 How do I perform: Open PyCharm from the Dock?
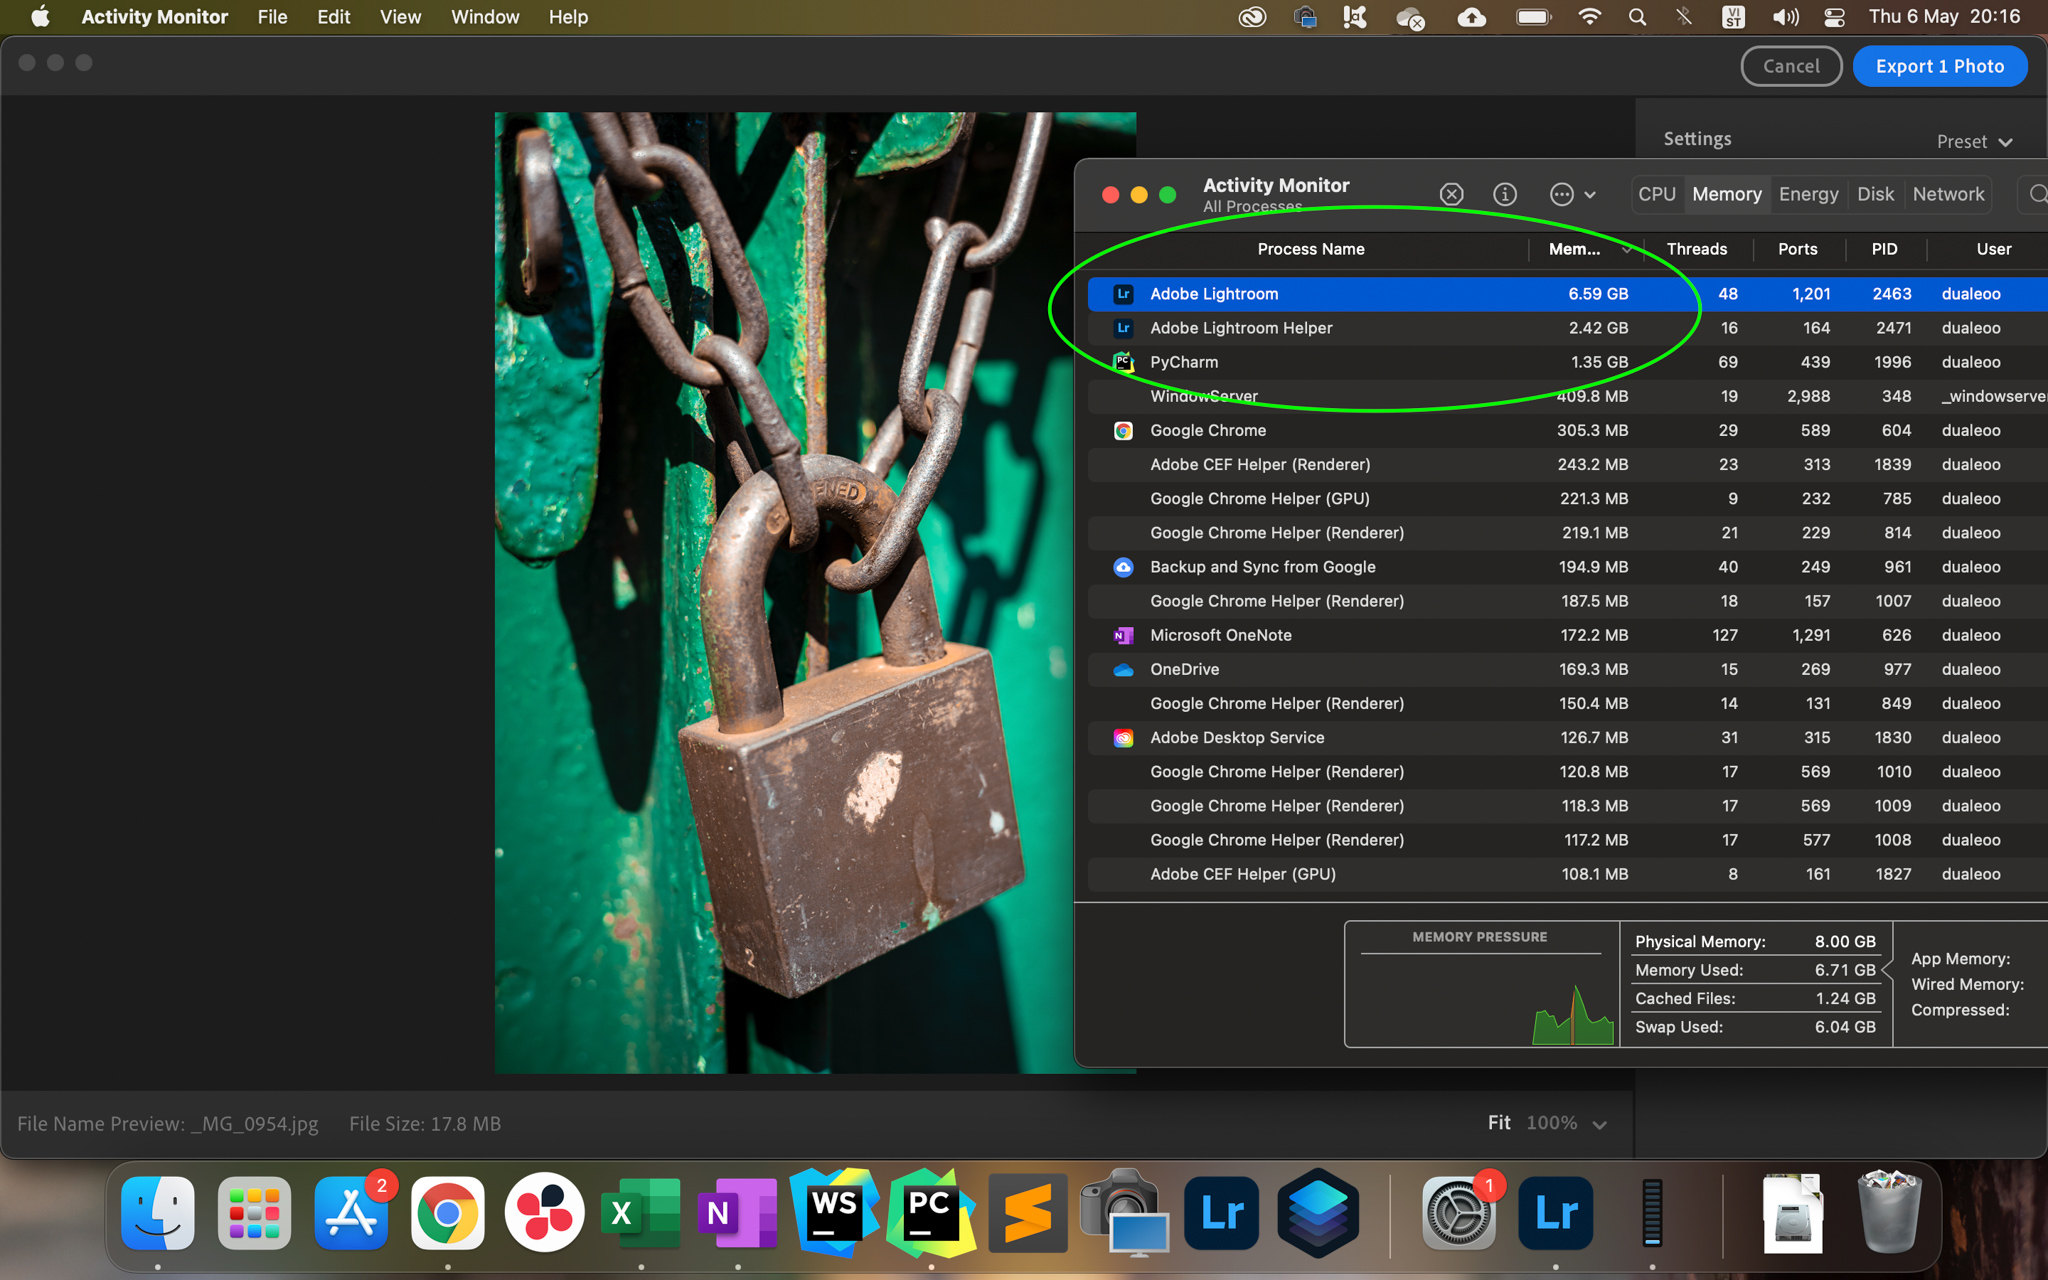click(930, 1213)
